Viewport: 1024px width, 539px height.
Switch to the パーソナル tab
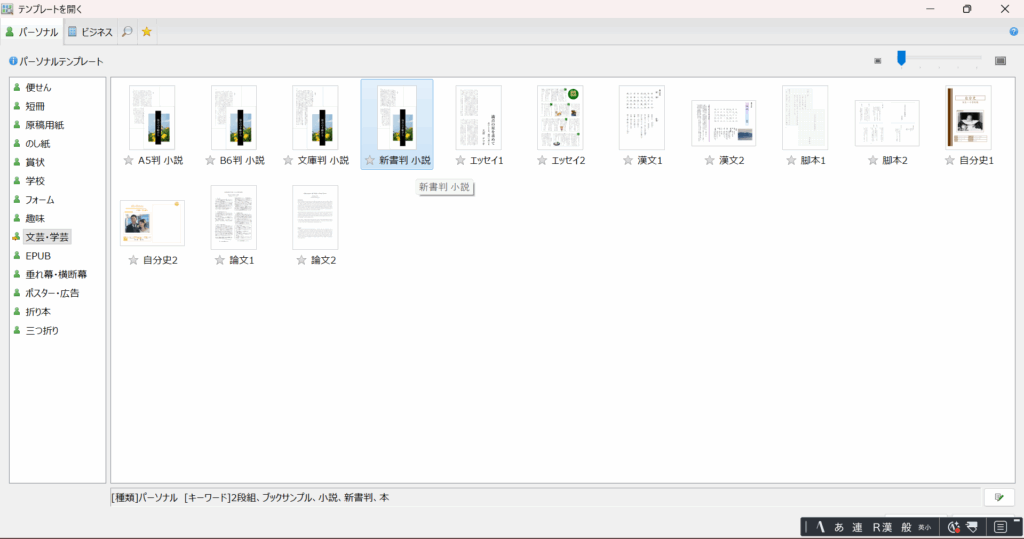pos(32,32)
